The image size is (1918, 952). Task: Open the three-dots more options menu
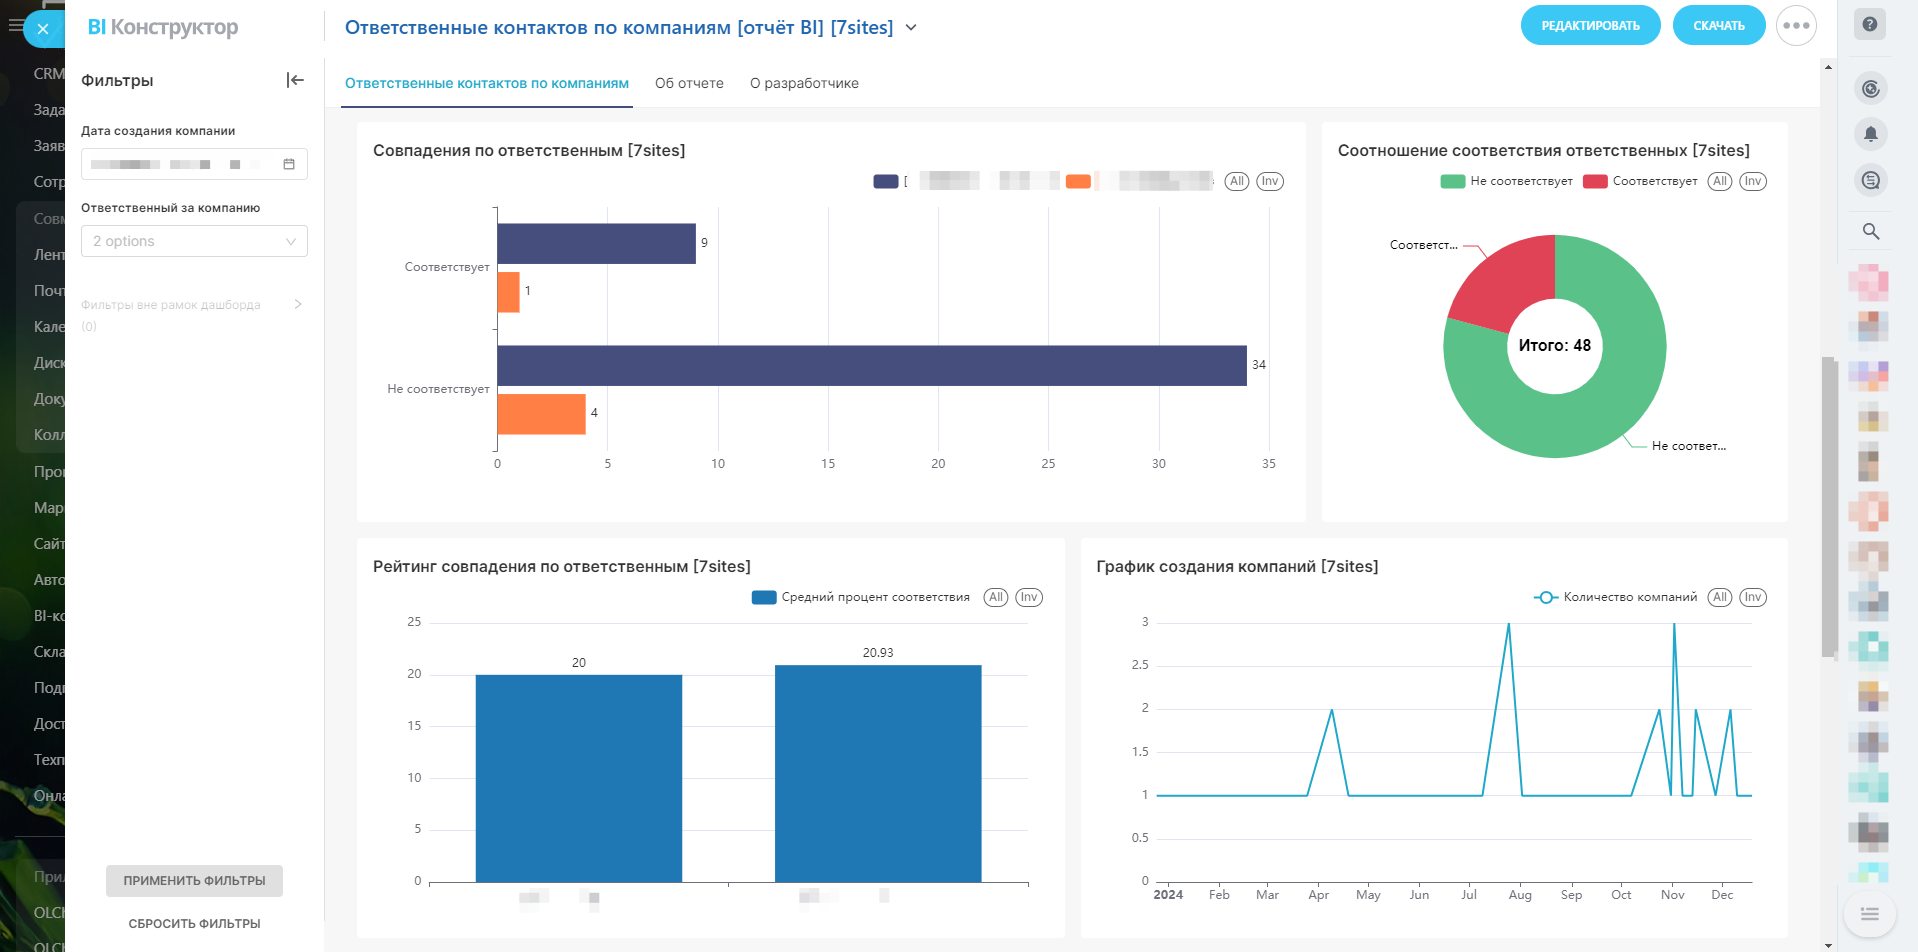coord(1795,26)
